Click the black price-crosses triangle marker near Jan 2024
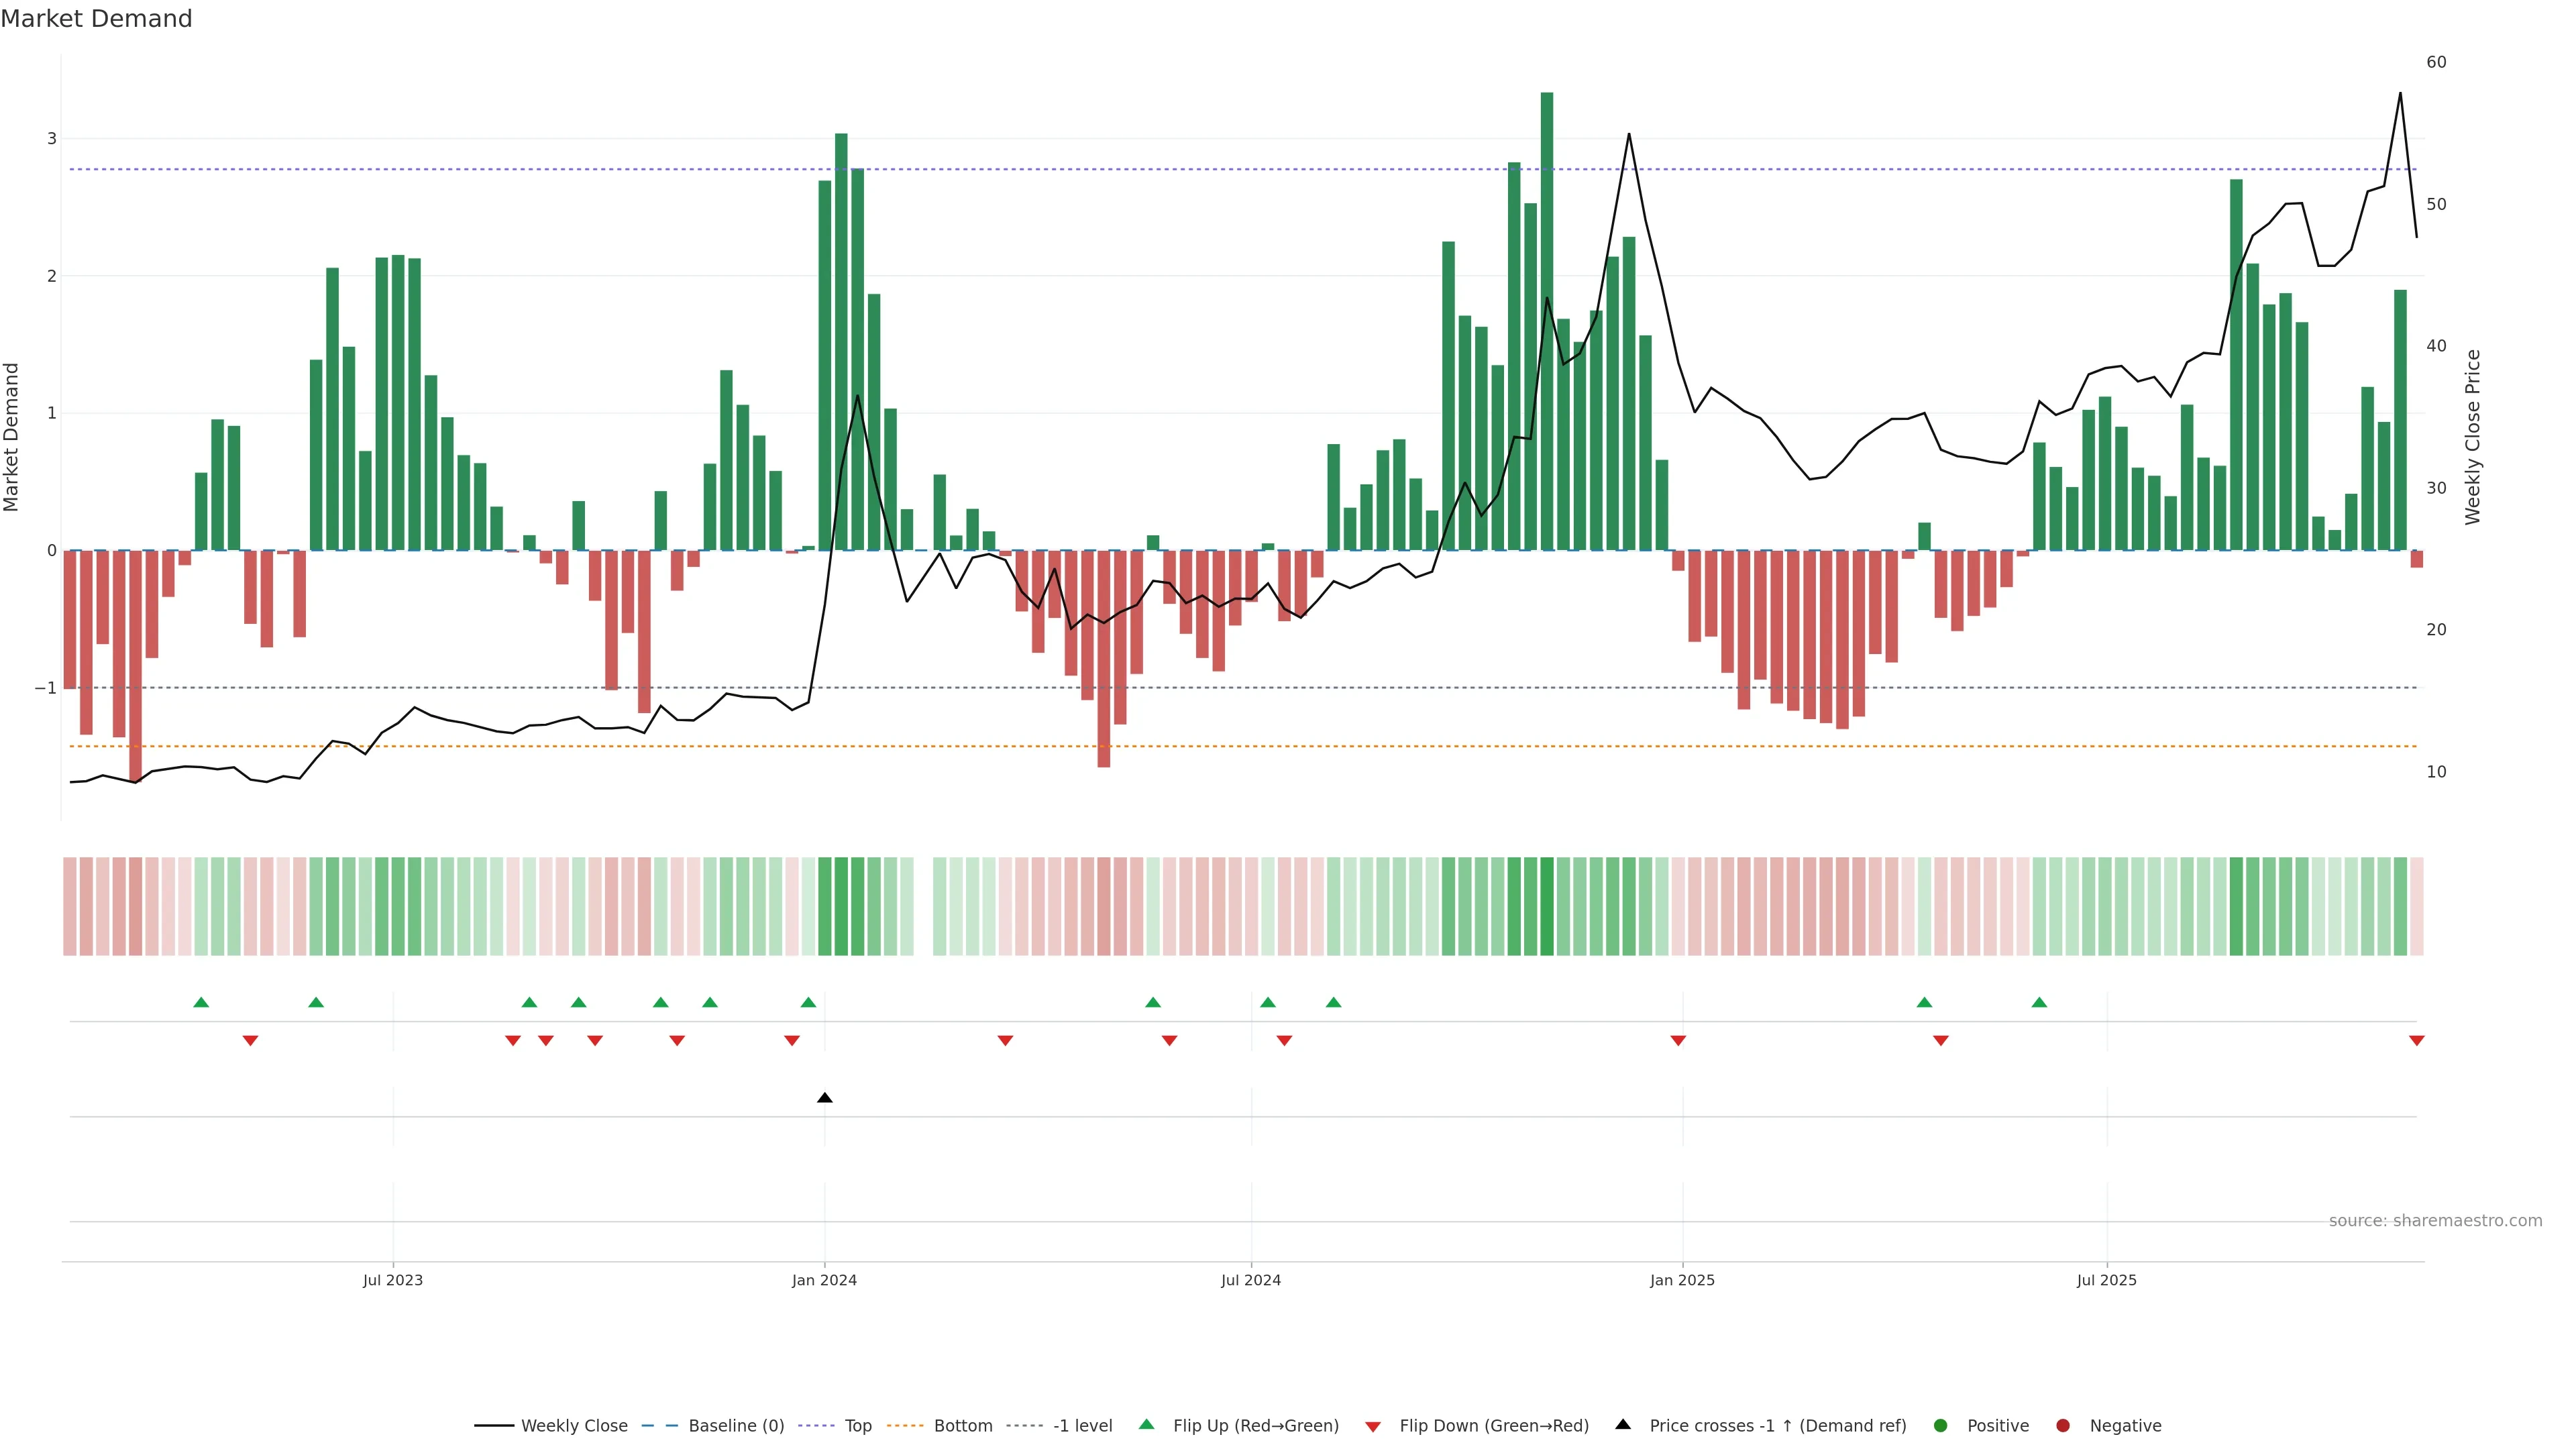The width and height of the screenshot is (2576, 1449). point(824,1098)
